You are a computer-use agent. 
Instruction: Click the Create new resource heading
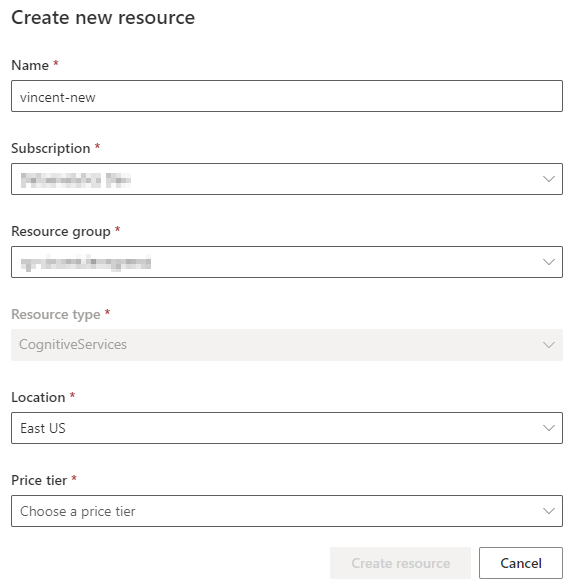point(103,18)
